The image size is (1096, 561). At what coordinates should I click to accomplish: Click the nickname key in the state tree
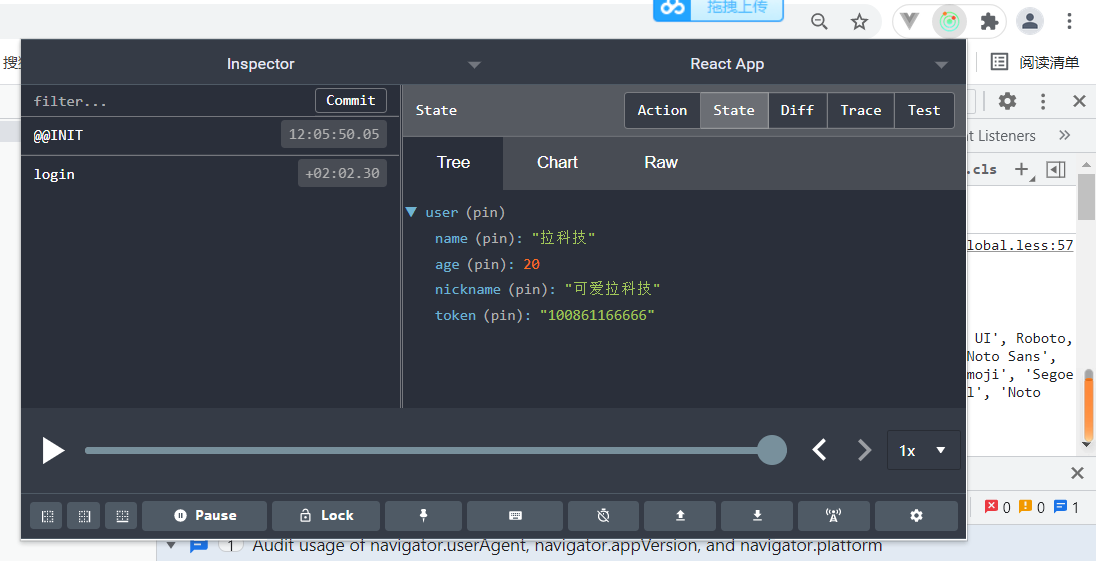[x=468, y=289]
